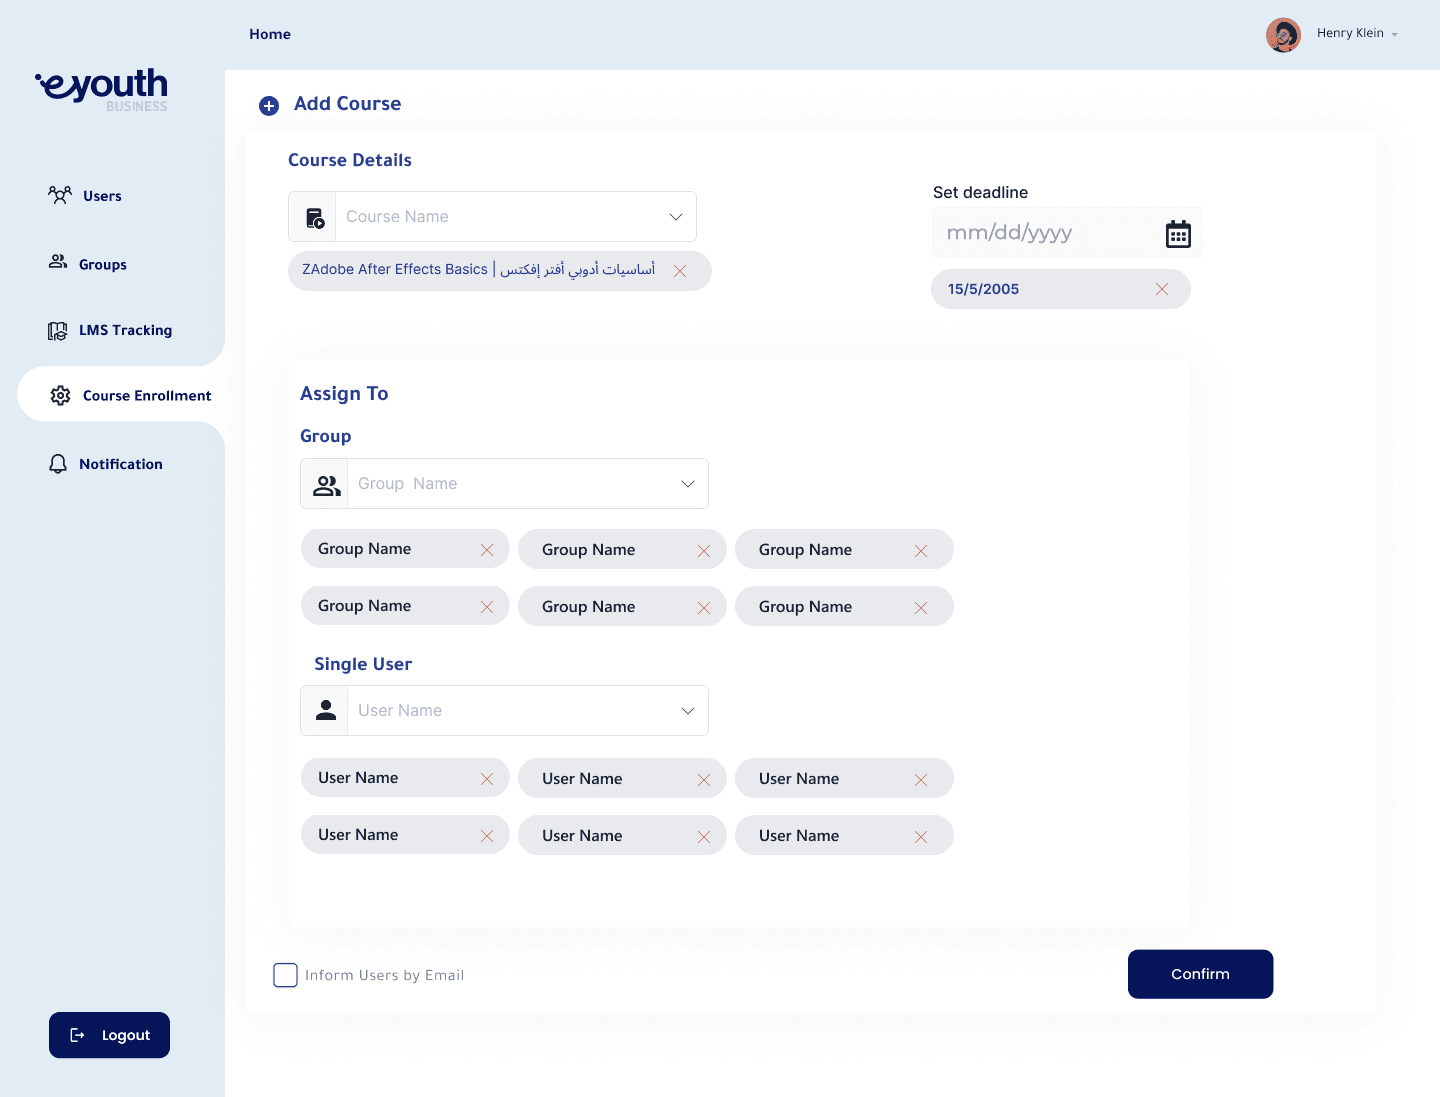Open the Group Name dropdown

687,484
